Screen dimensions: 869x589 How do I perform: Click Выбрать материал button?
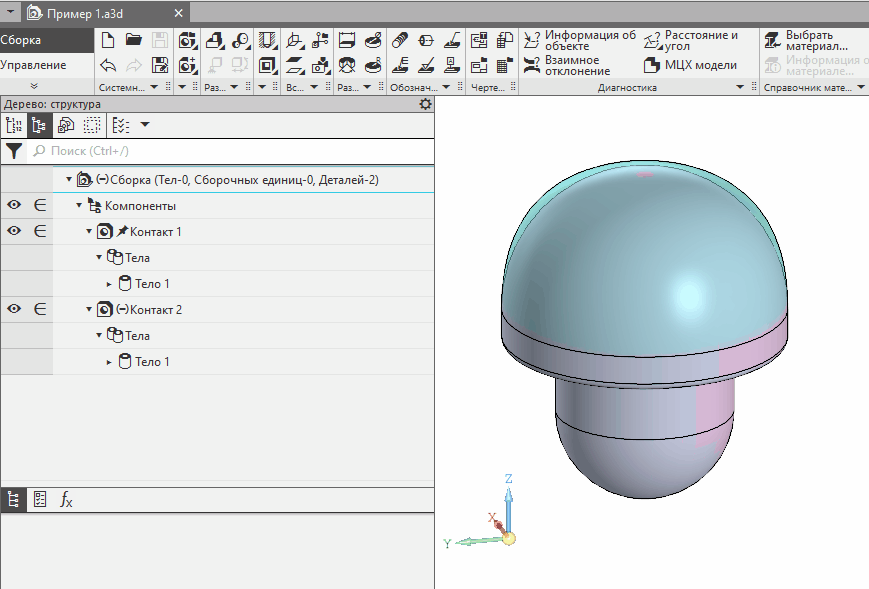click(x=811, y=41)
